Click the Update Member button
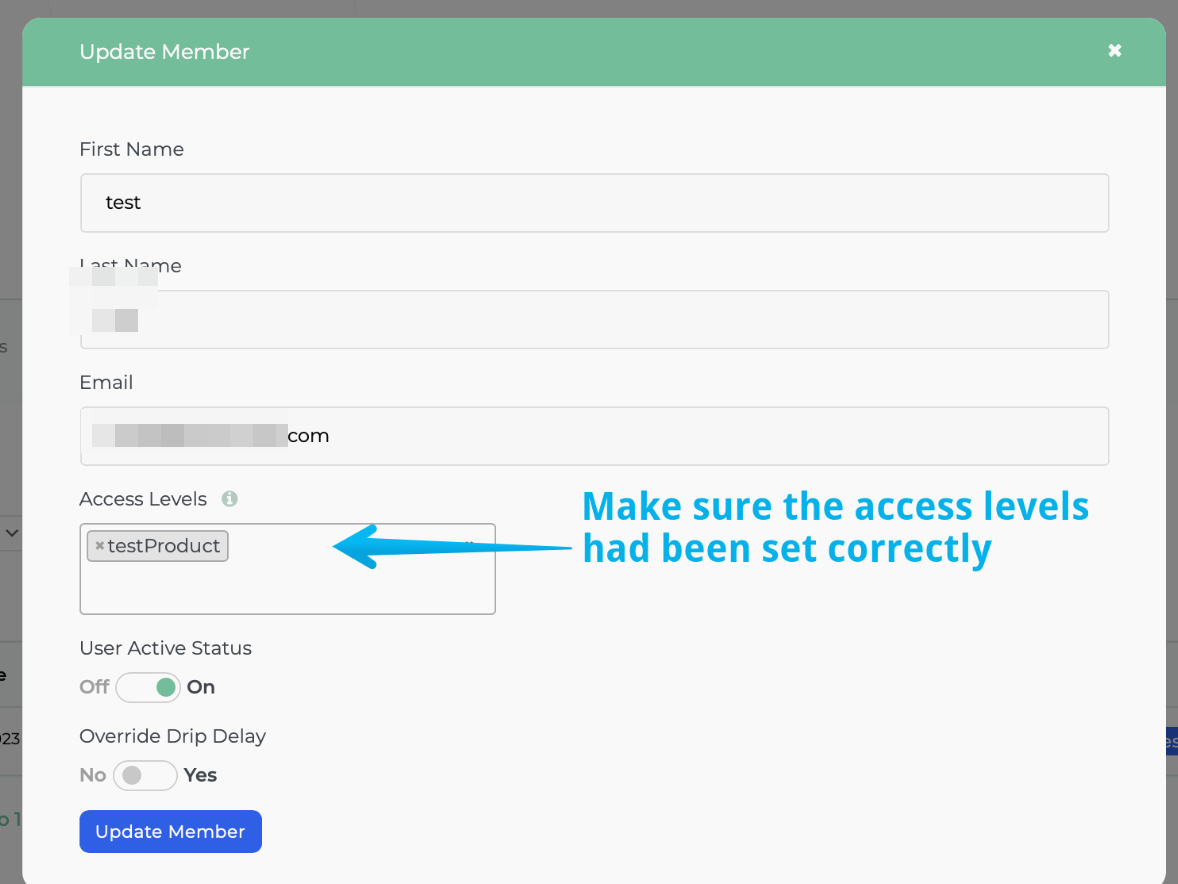 coord(170,831)
